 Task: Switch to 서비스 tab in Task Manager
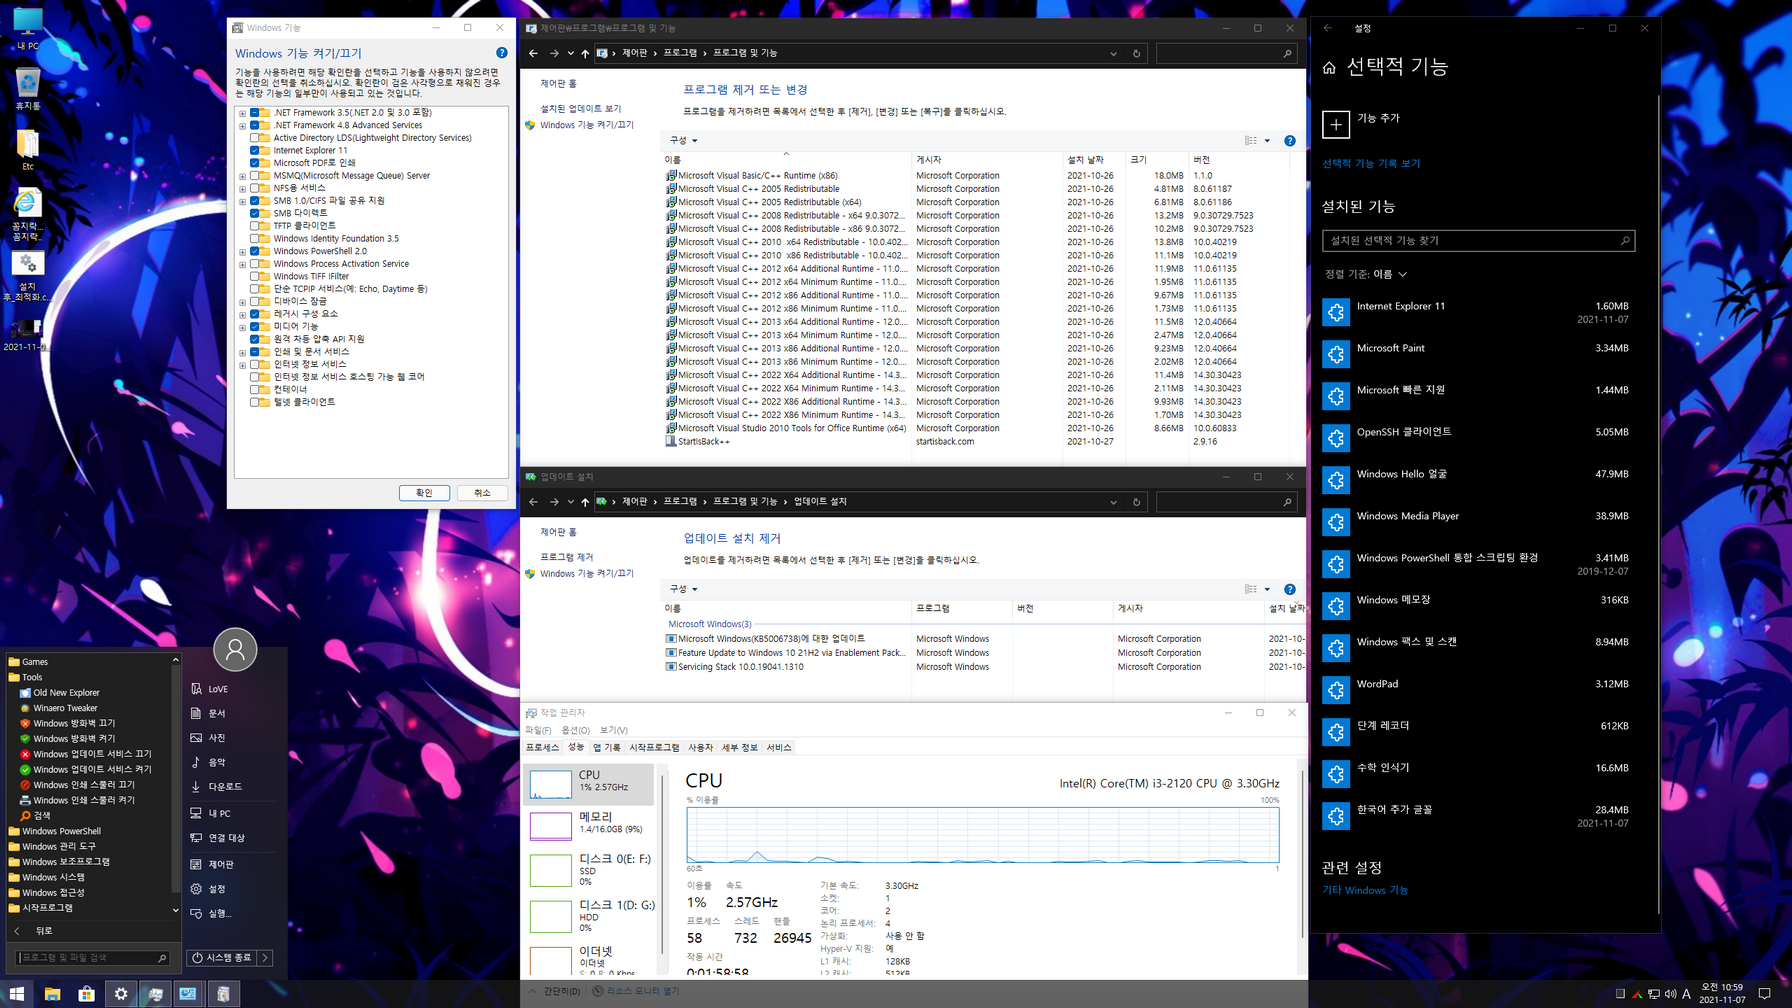pyautogui.click(x=779, y=748)
